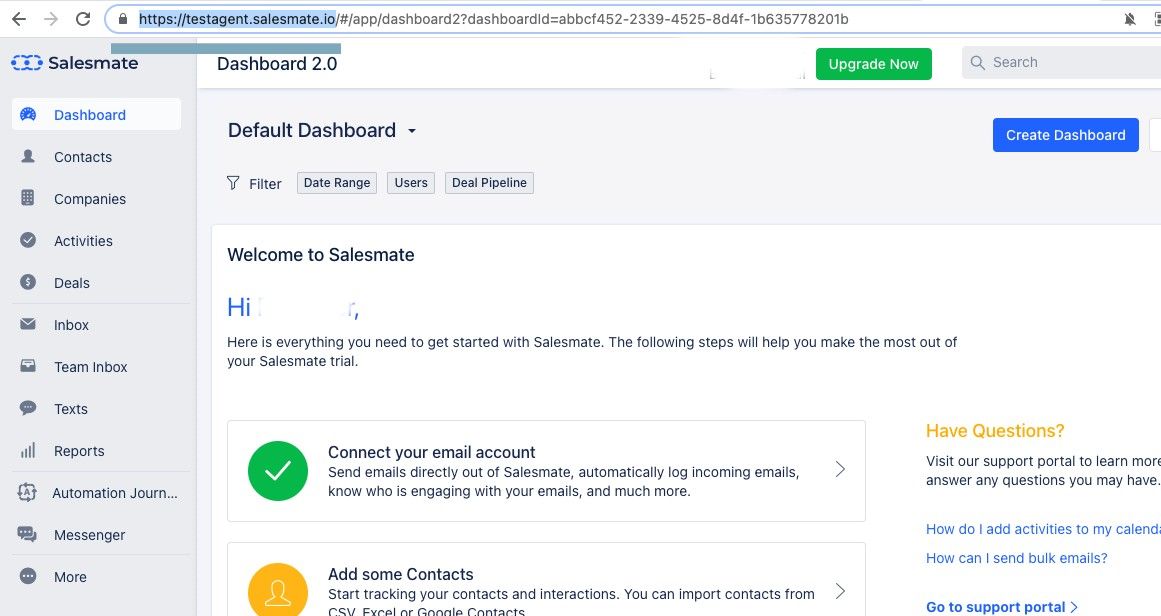Click the Add some Contacts heading
Image resolution: width=1161 pixels, height=616 pixels.
[401, 575]
